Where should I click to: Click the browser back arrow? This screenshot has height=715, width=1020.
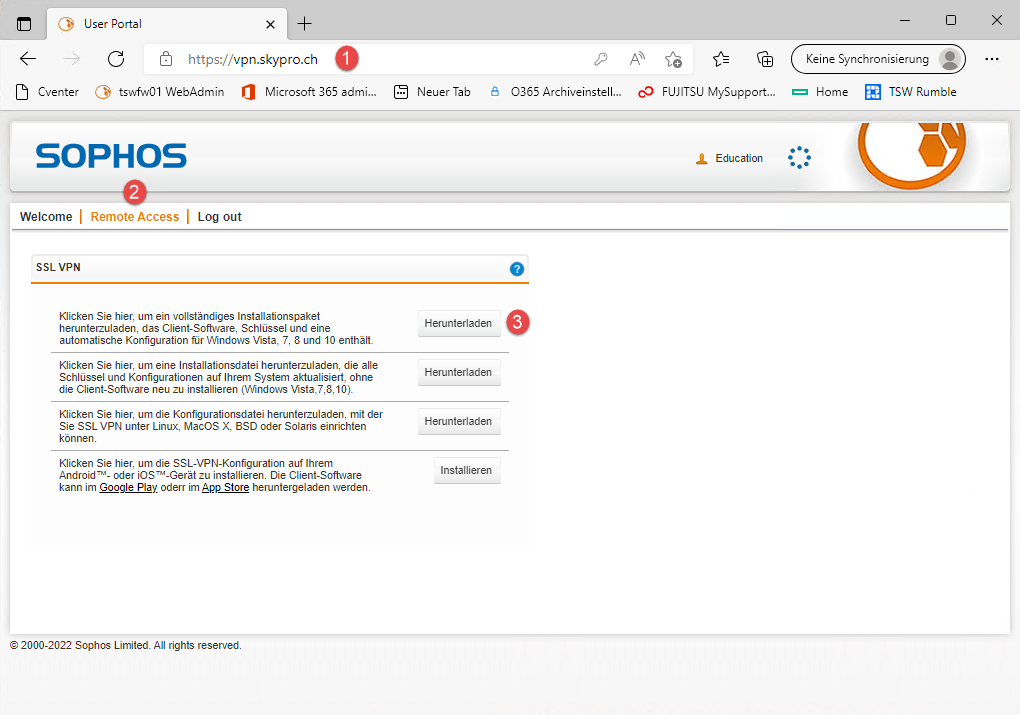tap(28, 59)
